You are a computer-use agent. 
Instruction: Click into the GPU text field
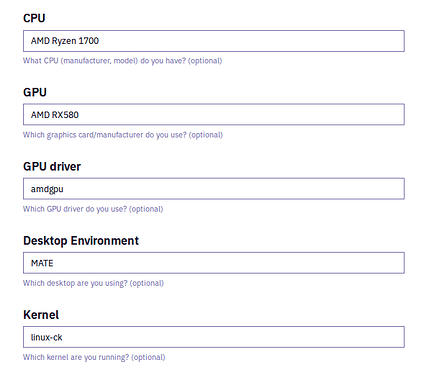pos(214,115)
